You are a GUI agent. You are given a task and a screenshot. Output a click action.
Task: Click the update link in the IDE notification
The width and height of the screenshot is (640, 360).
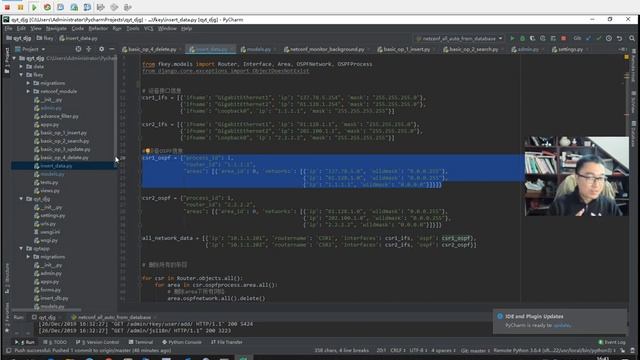click(562, 325)
